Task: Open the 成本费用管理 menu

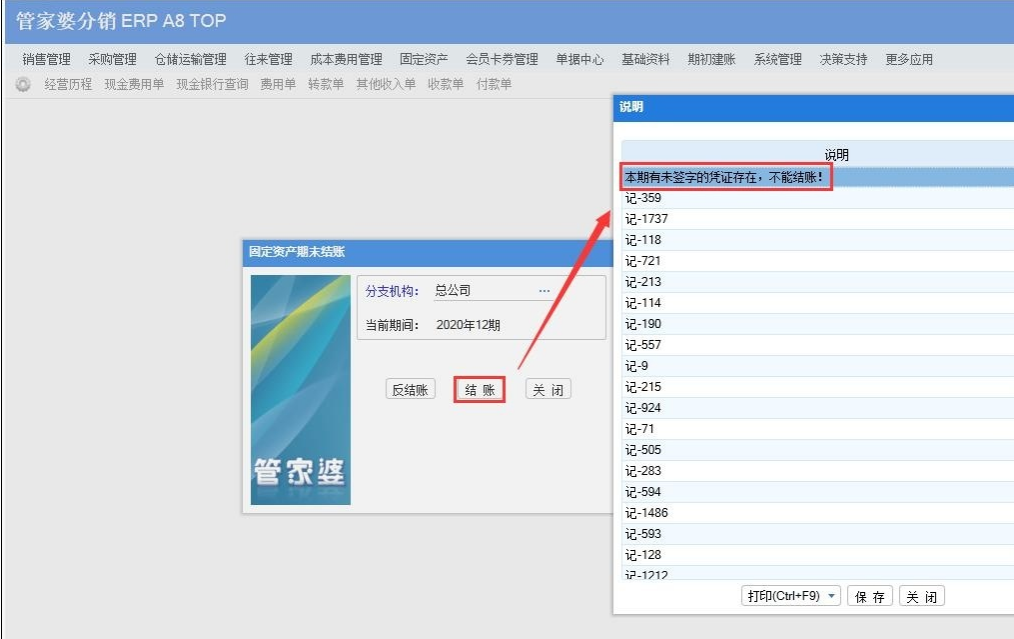Action: (x=346, y=60)
